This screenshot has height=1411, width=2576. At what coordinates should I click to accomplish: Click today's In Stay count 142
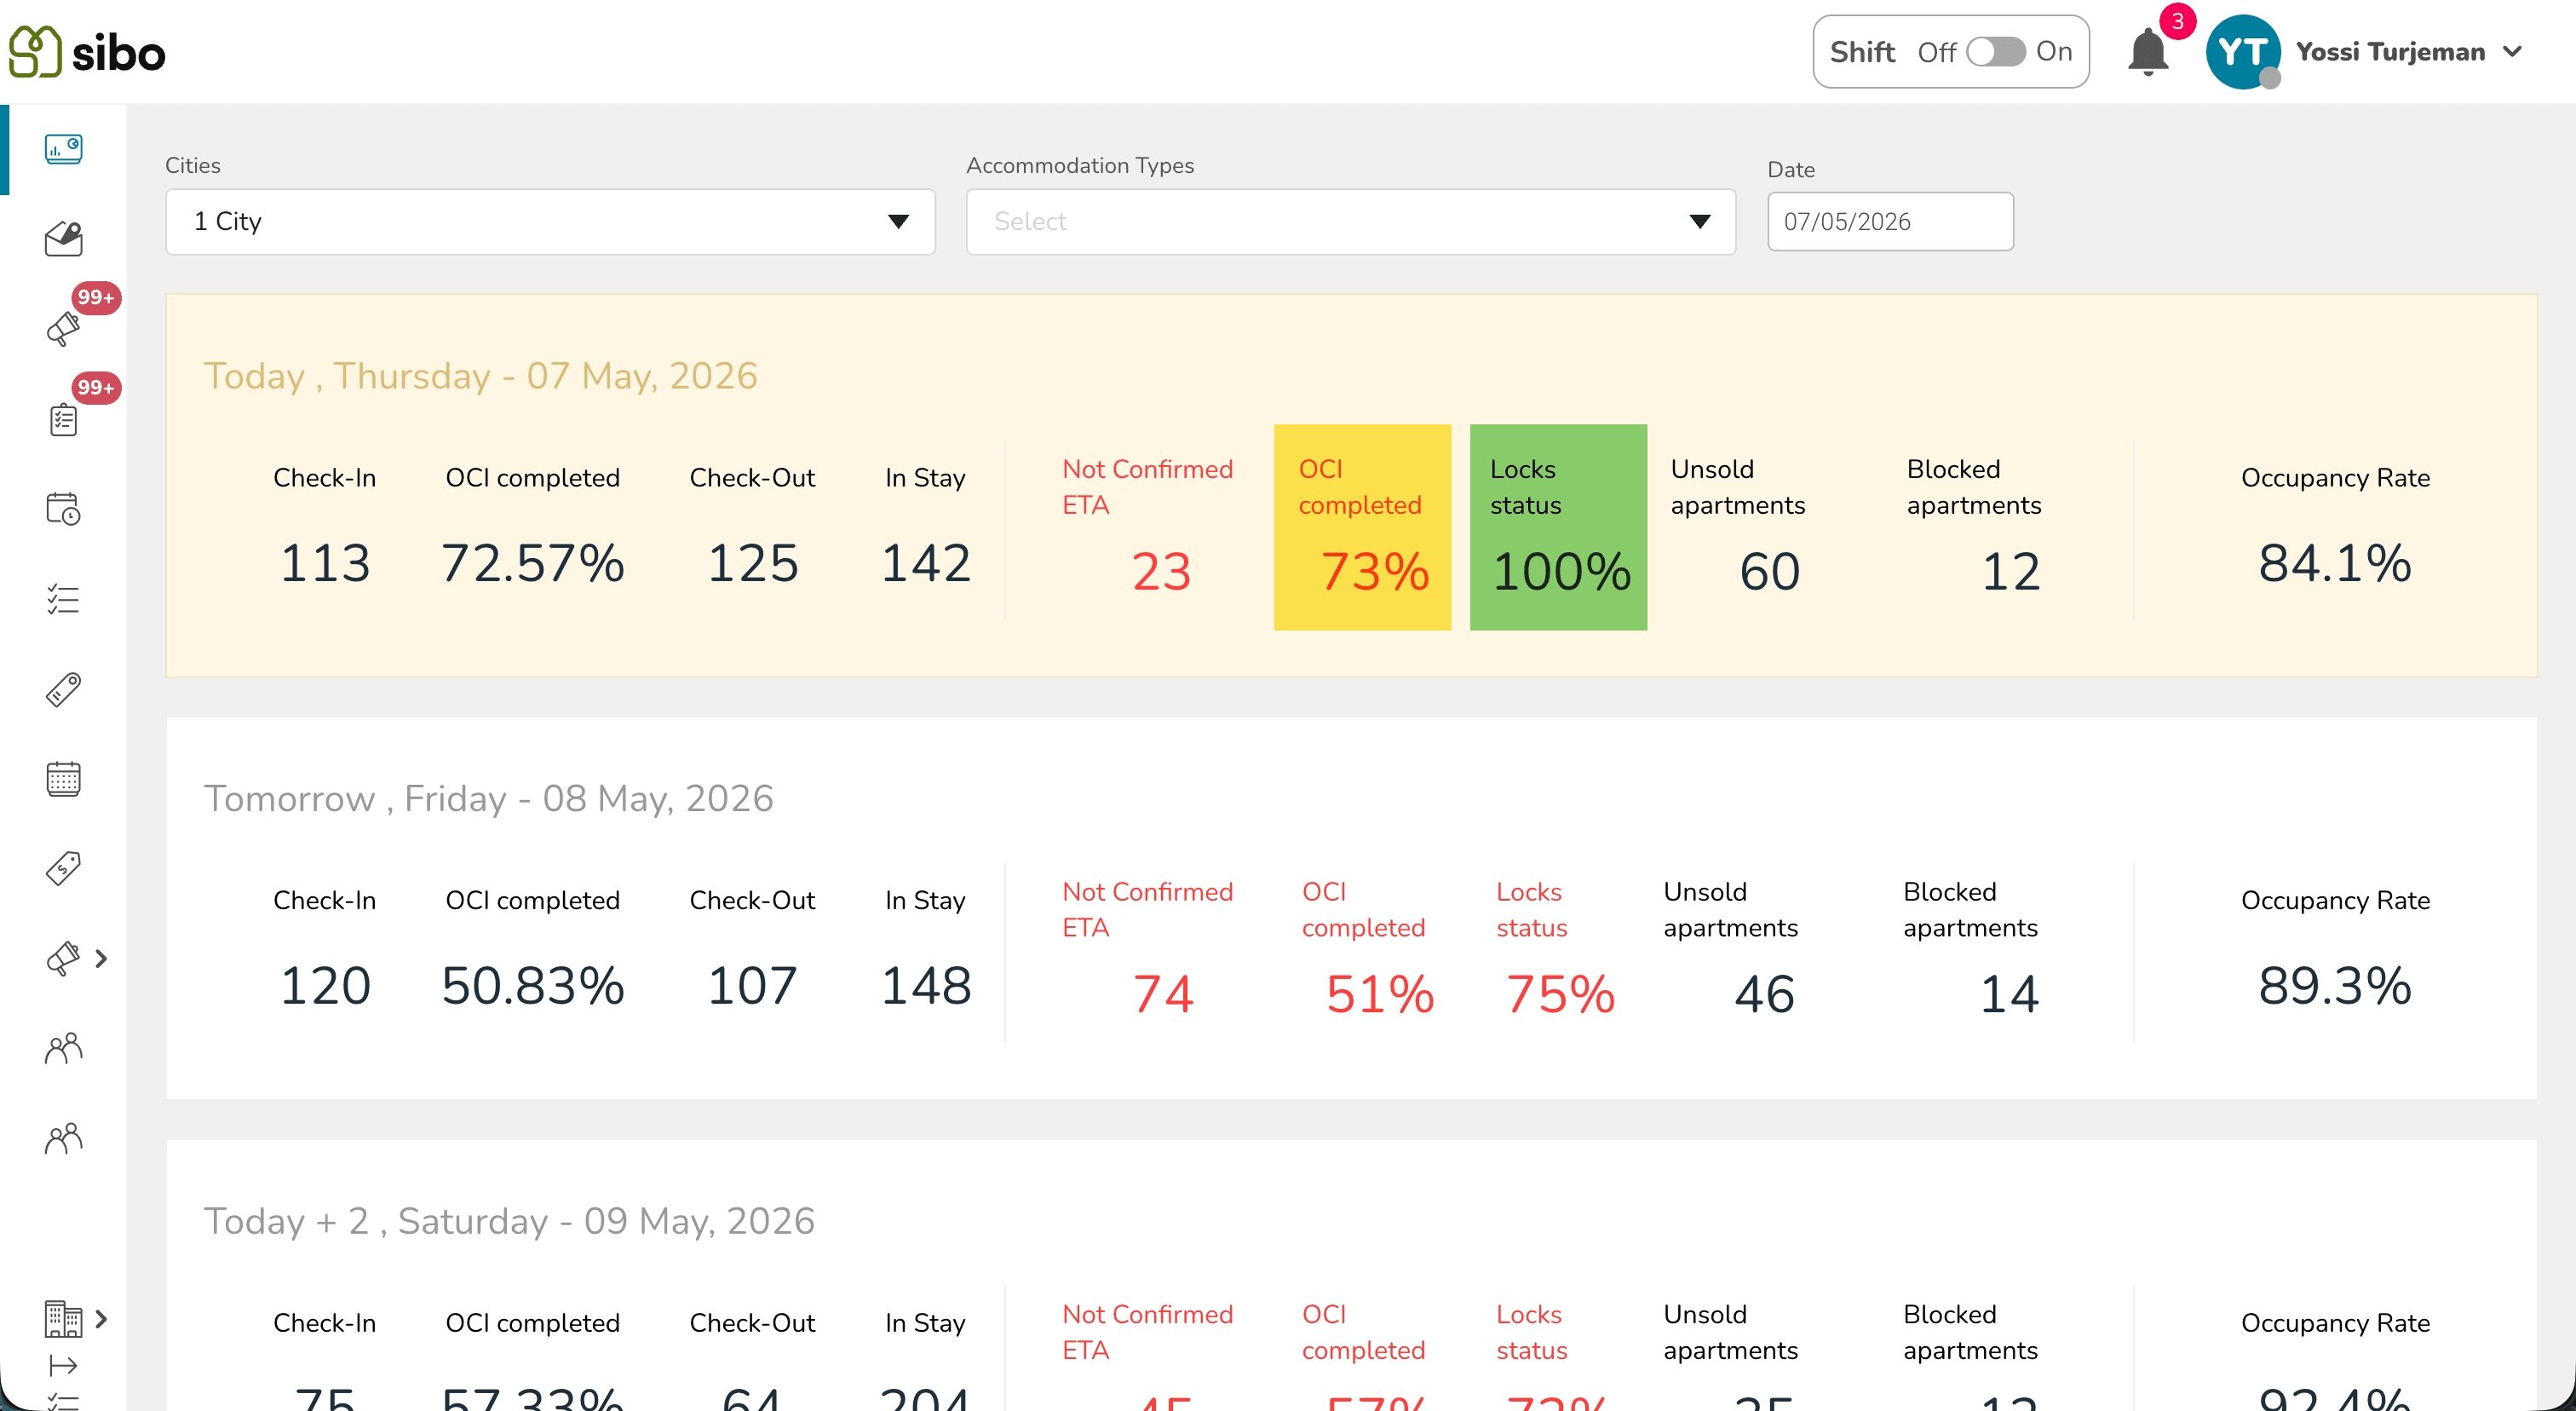(x=925, y=563)
